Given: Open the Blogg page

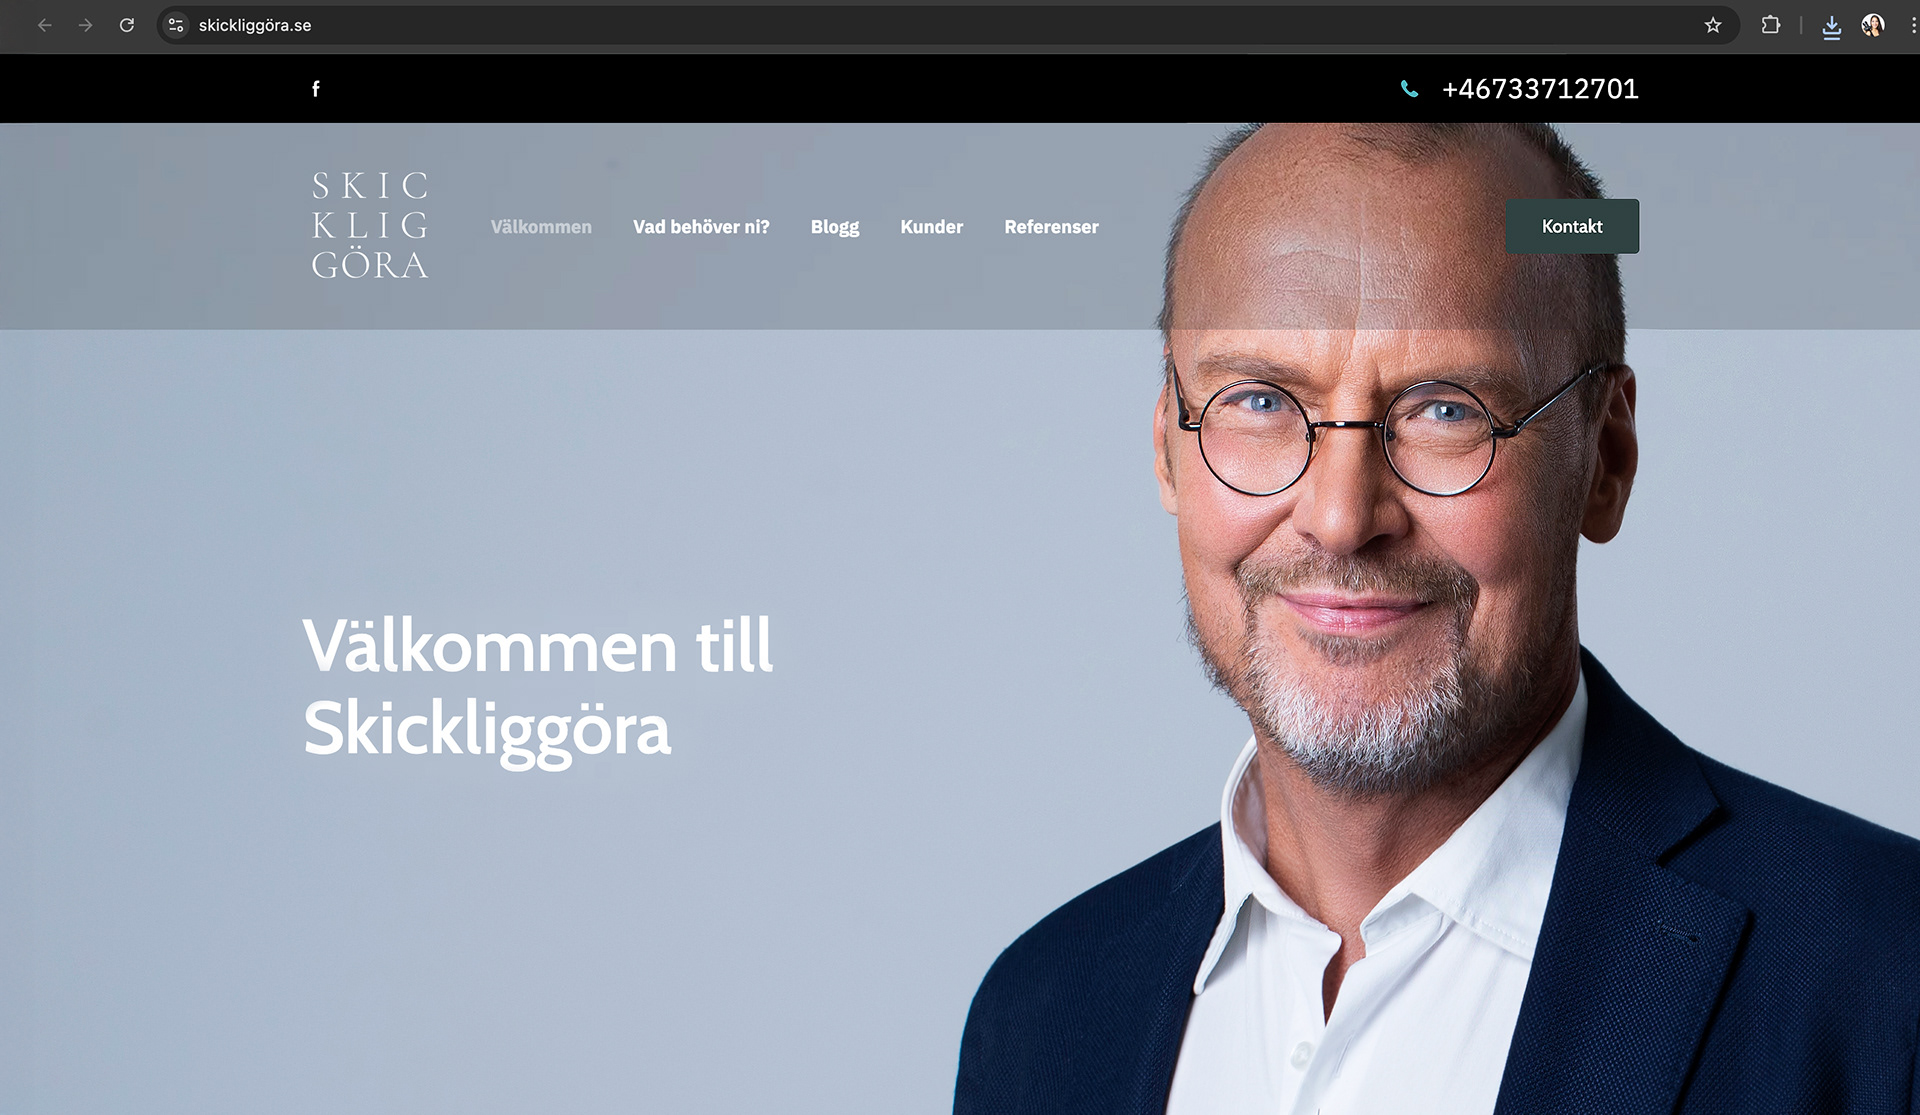Looking at the screenshot, I should pos(835,227).
